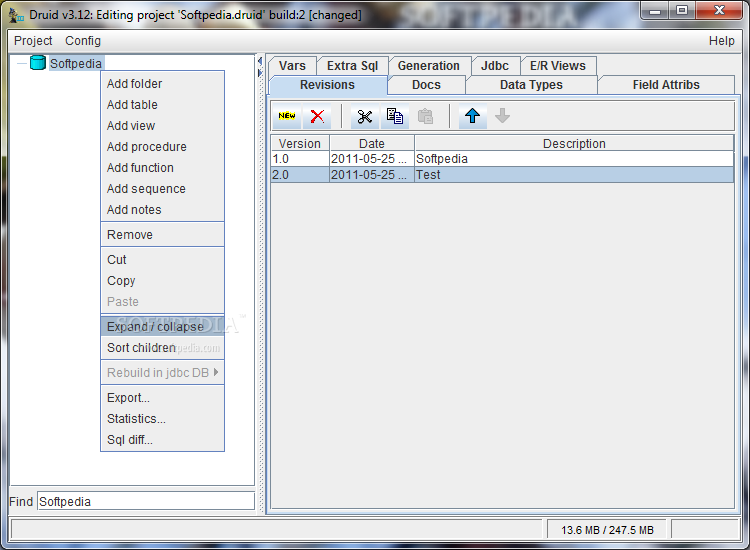The height and width of the screenshot is (550, 750).
Task: Click the date cell of revision 2.0
Action: click(x=372, y=175)
